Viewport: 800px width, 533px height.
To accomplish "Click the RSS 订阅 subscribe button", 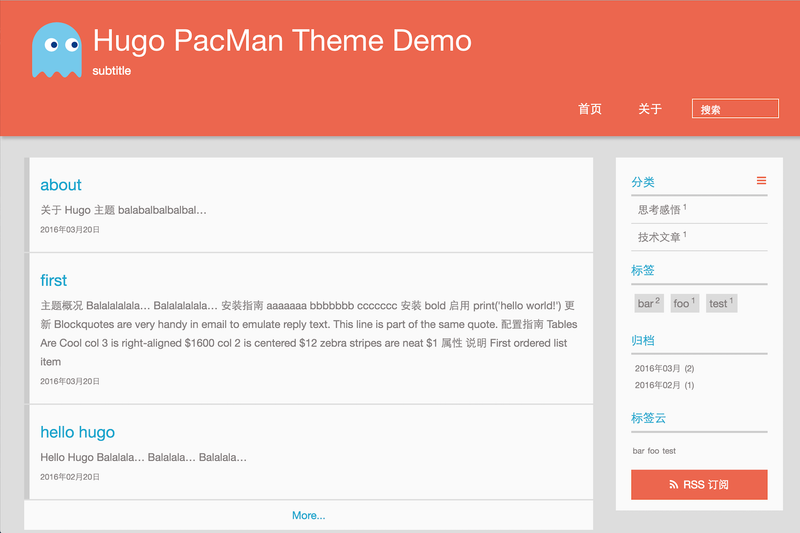I will (x=699, y=485).
